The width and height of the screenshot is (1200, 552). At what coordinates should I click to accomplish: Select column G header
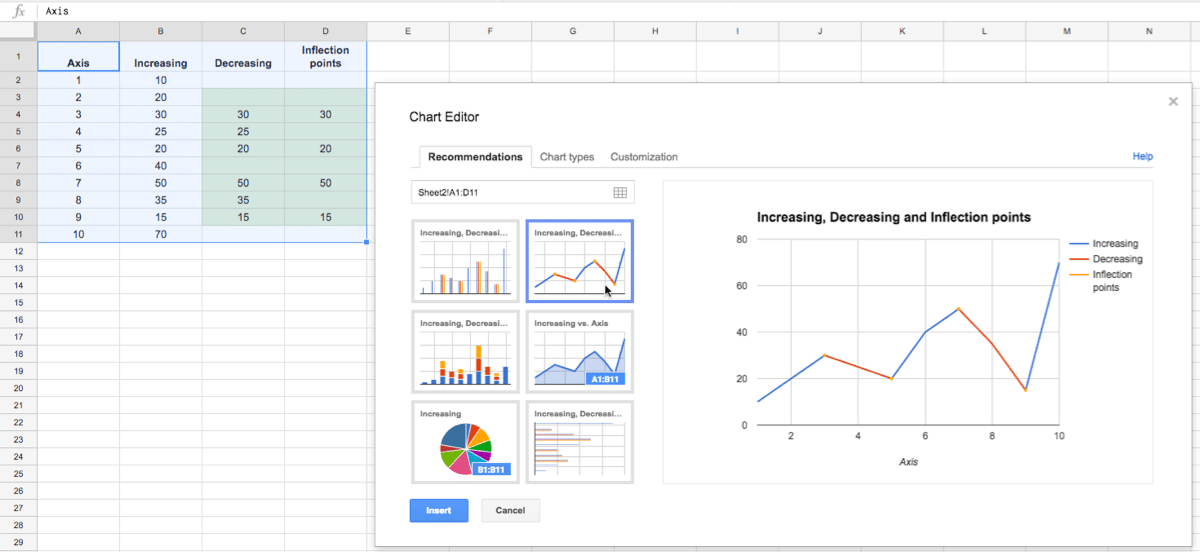(x=572, y=32)
